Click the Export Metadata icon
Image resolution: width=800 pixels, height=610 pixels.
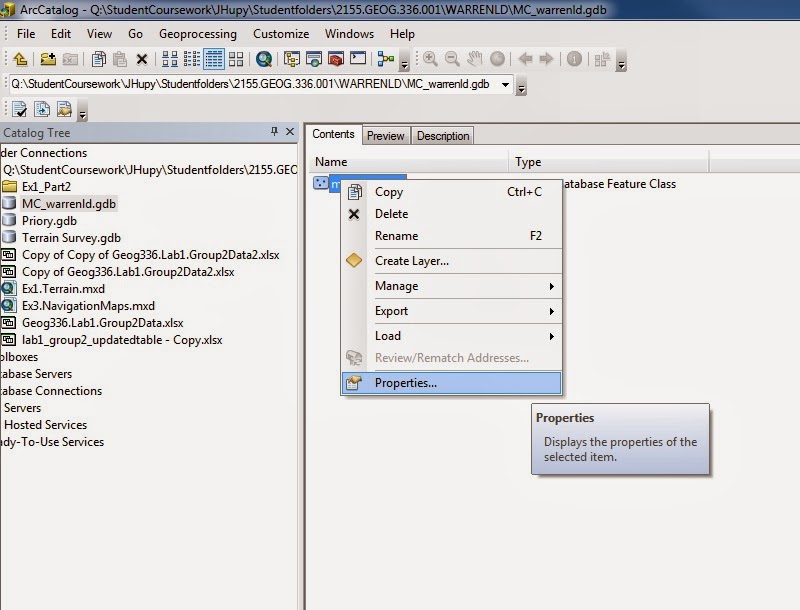(42, 109)
